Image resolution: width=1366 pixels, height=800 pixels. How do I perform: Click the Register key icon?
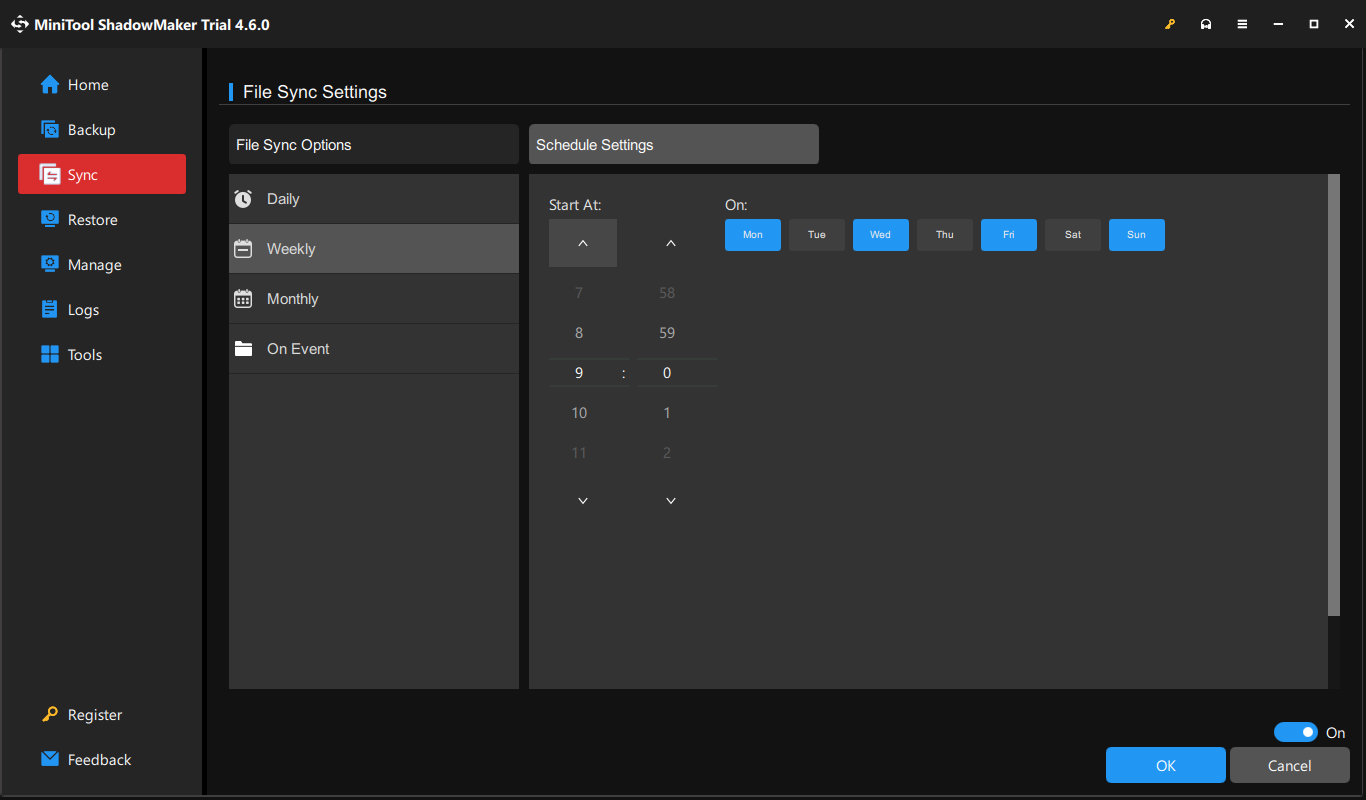(x=50, y=715)
